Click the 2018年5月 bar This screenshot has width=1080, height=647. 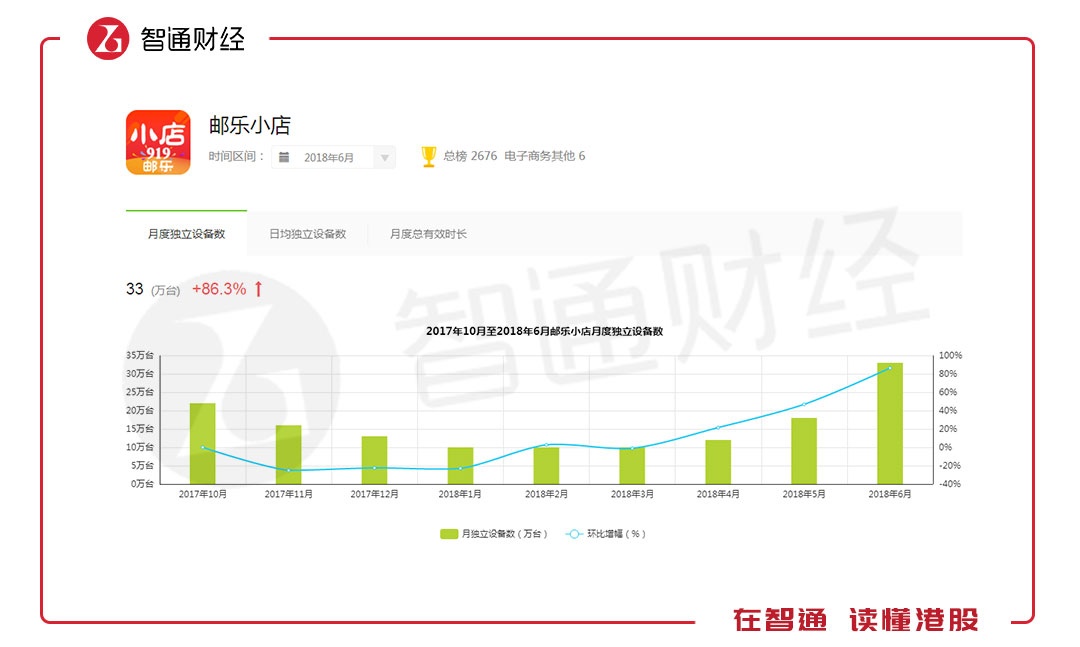coord(804,451)
